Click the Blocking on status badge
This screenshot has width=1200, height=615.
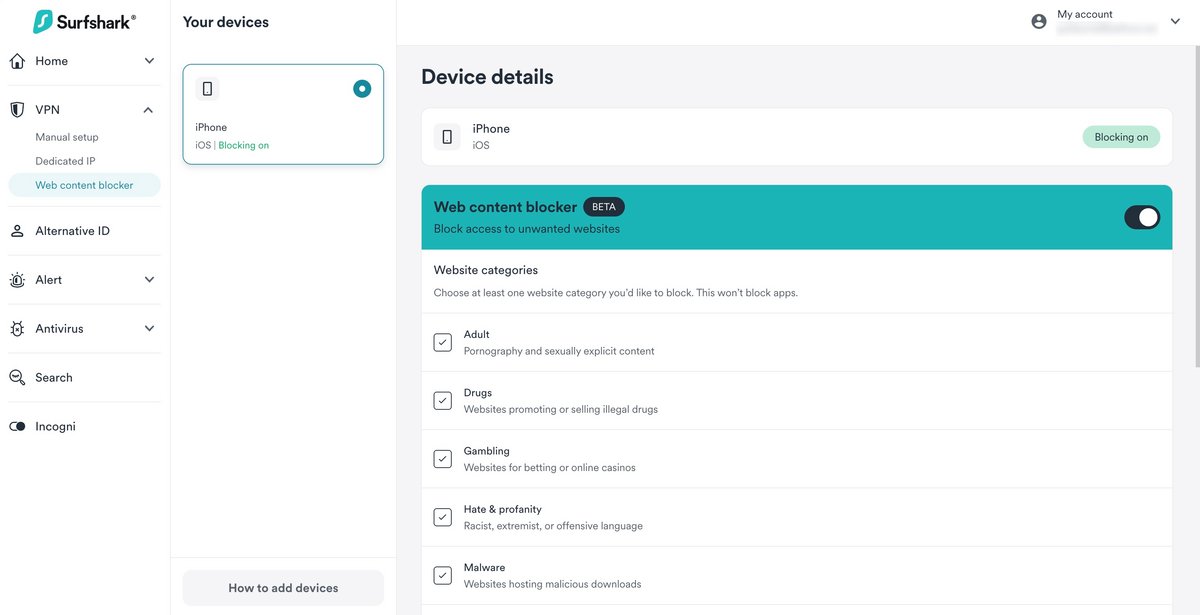click(x=1121, y=137)
